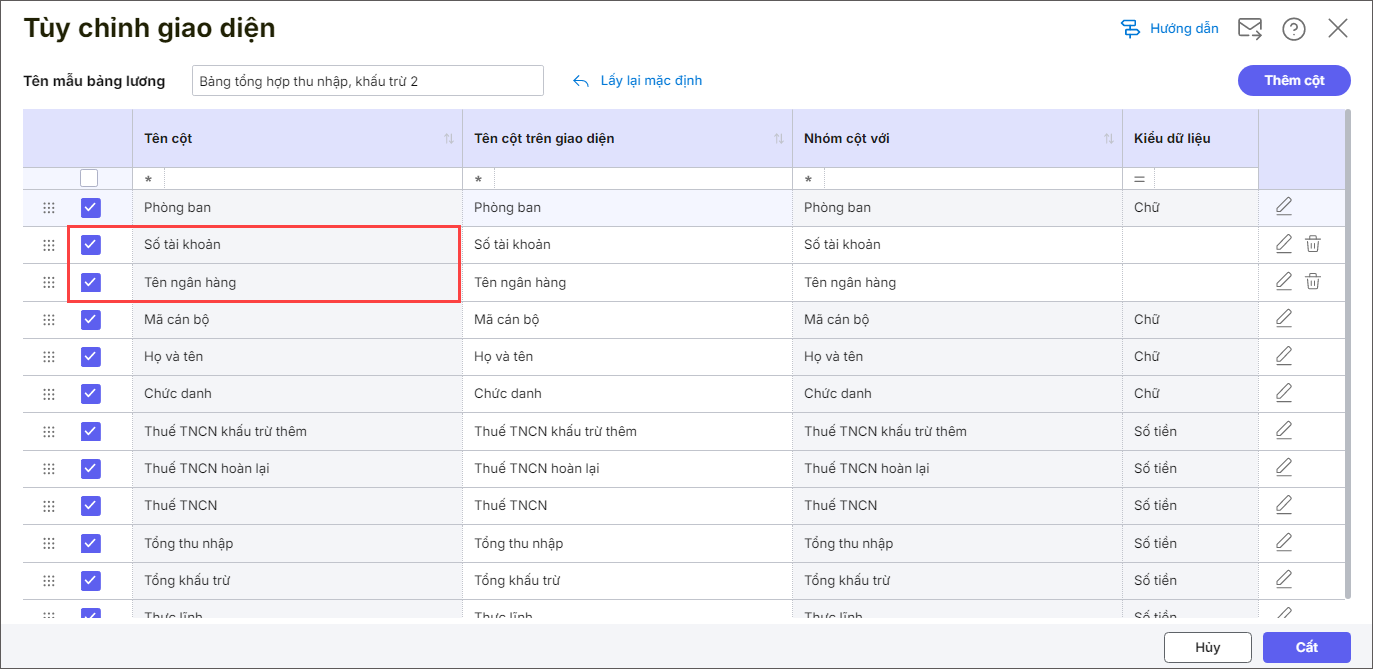
Task: Click edit pencil for Tổng thu nhập row
Action: tap(1284, 543)
